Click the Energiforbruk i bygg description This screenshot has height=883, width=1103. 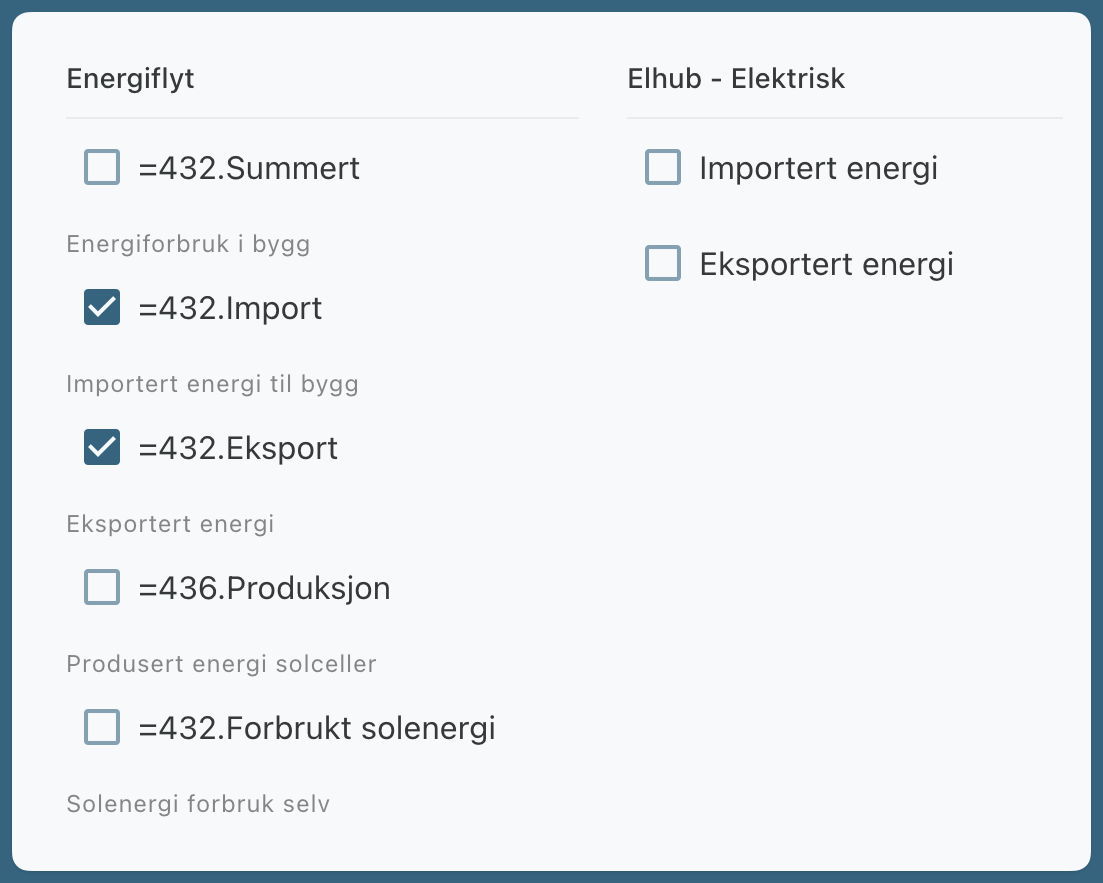coord(188,244)
